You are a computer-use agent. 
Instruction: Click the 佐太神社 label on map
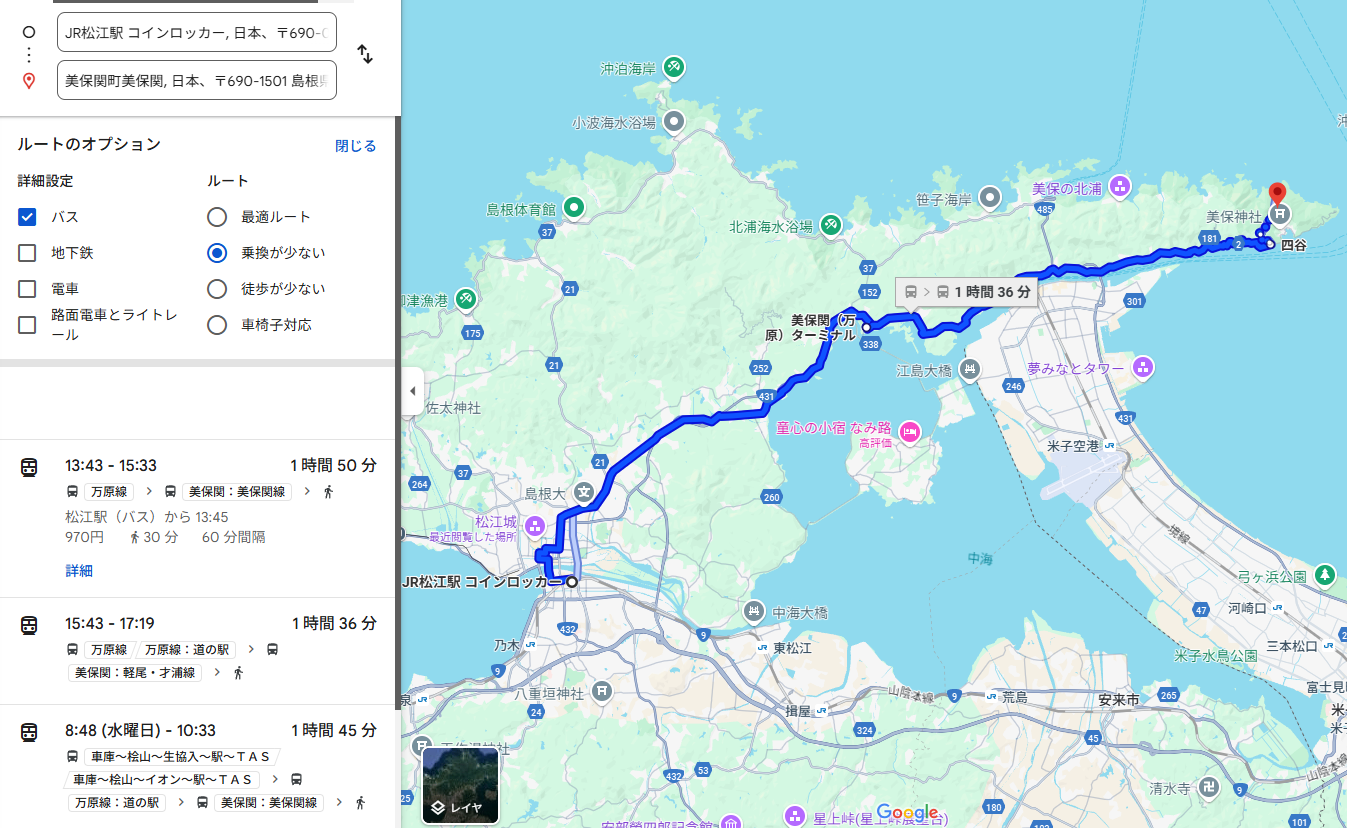[453, 408]
